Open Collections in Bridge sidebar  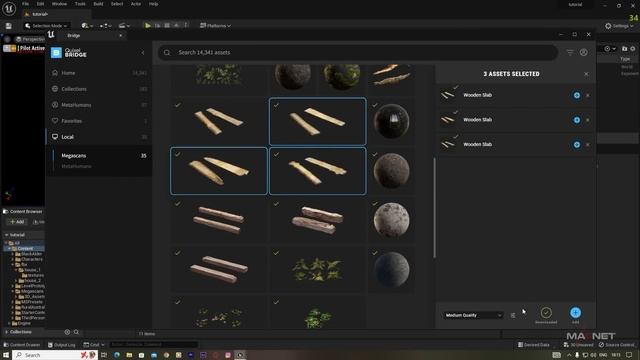point(74,89)
